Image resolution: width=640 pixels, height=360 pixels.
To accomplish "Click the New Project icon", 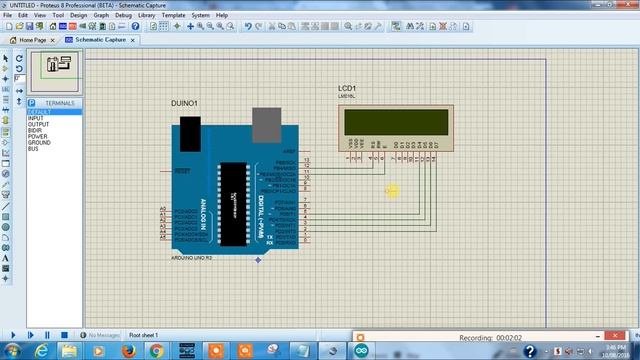I will (x=9, y=27).
